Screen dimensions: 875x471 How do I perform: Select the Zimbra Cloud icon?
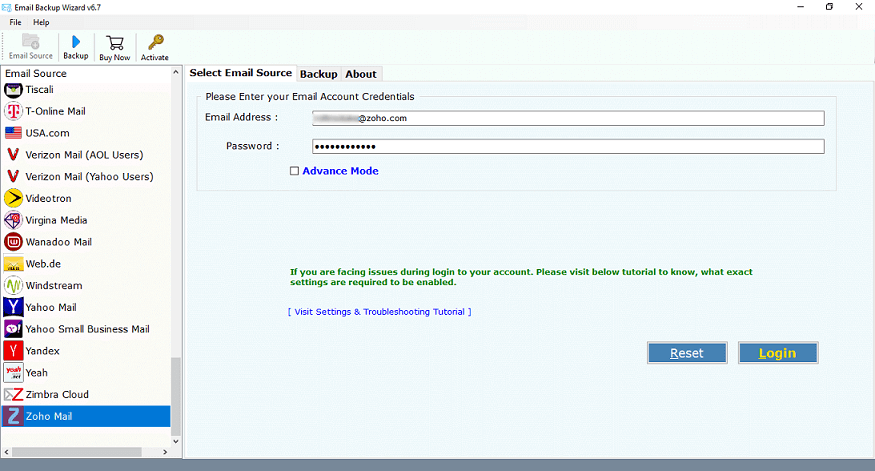coord(13,395)
